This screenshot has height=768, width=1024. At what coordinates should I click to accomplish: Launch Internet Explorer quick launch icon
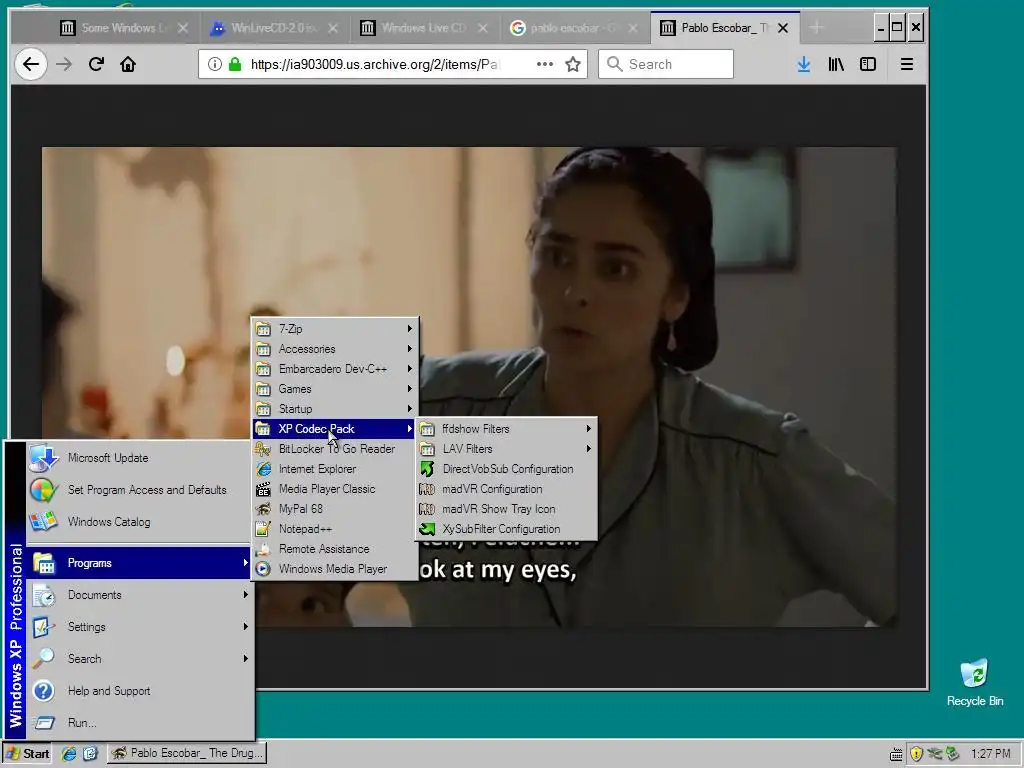coord(69,754)
